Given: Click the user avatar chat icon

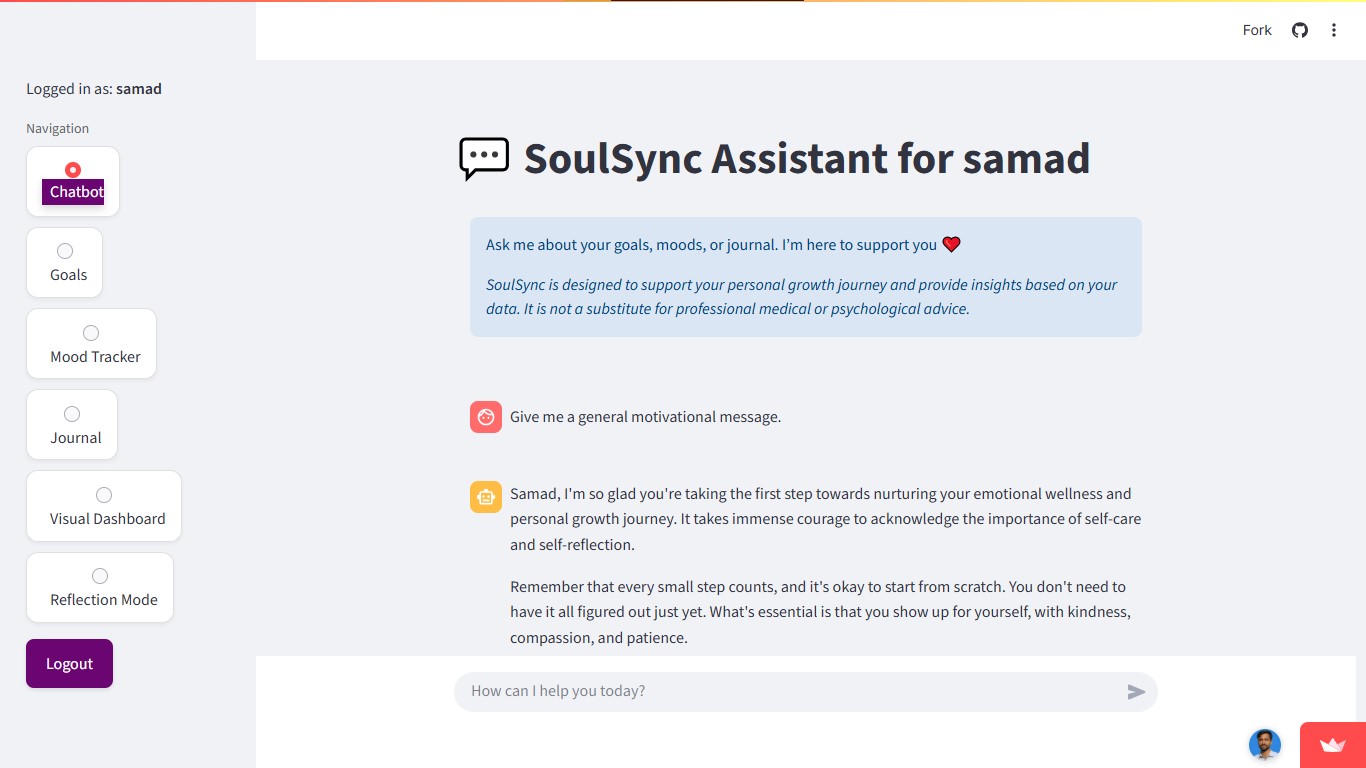Looking at the screenshot, I should (x=486, y=417).
